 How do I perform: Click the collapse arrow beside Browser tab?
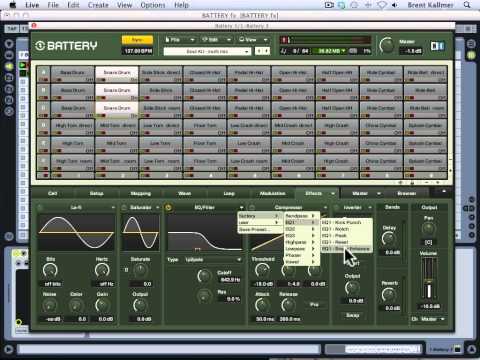click(444, 192)
